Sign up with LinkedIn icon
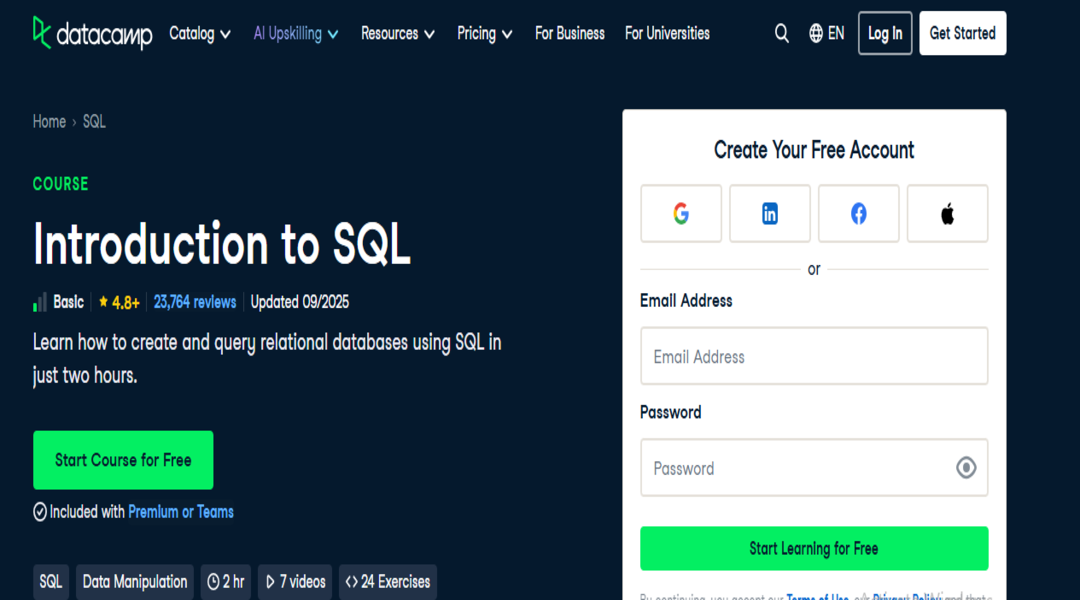Screen dimensions: 1080x600 pyautogui.click(x=769, y=214)
